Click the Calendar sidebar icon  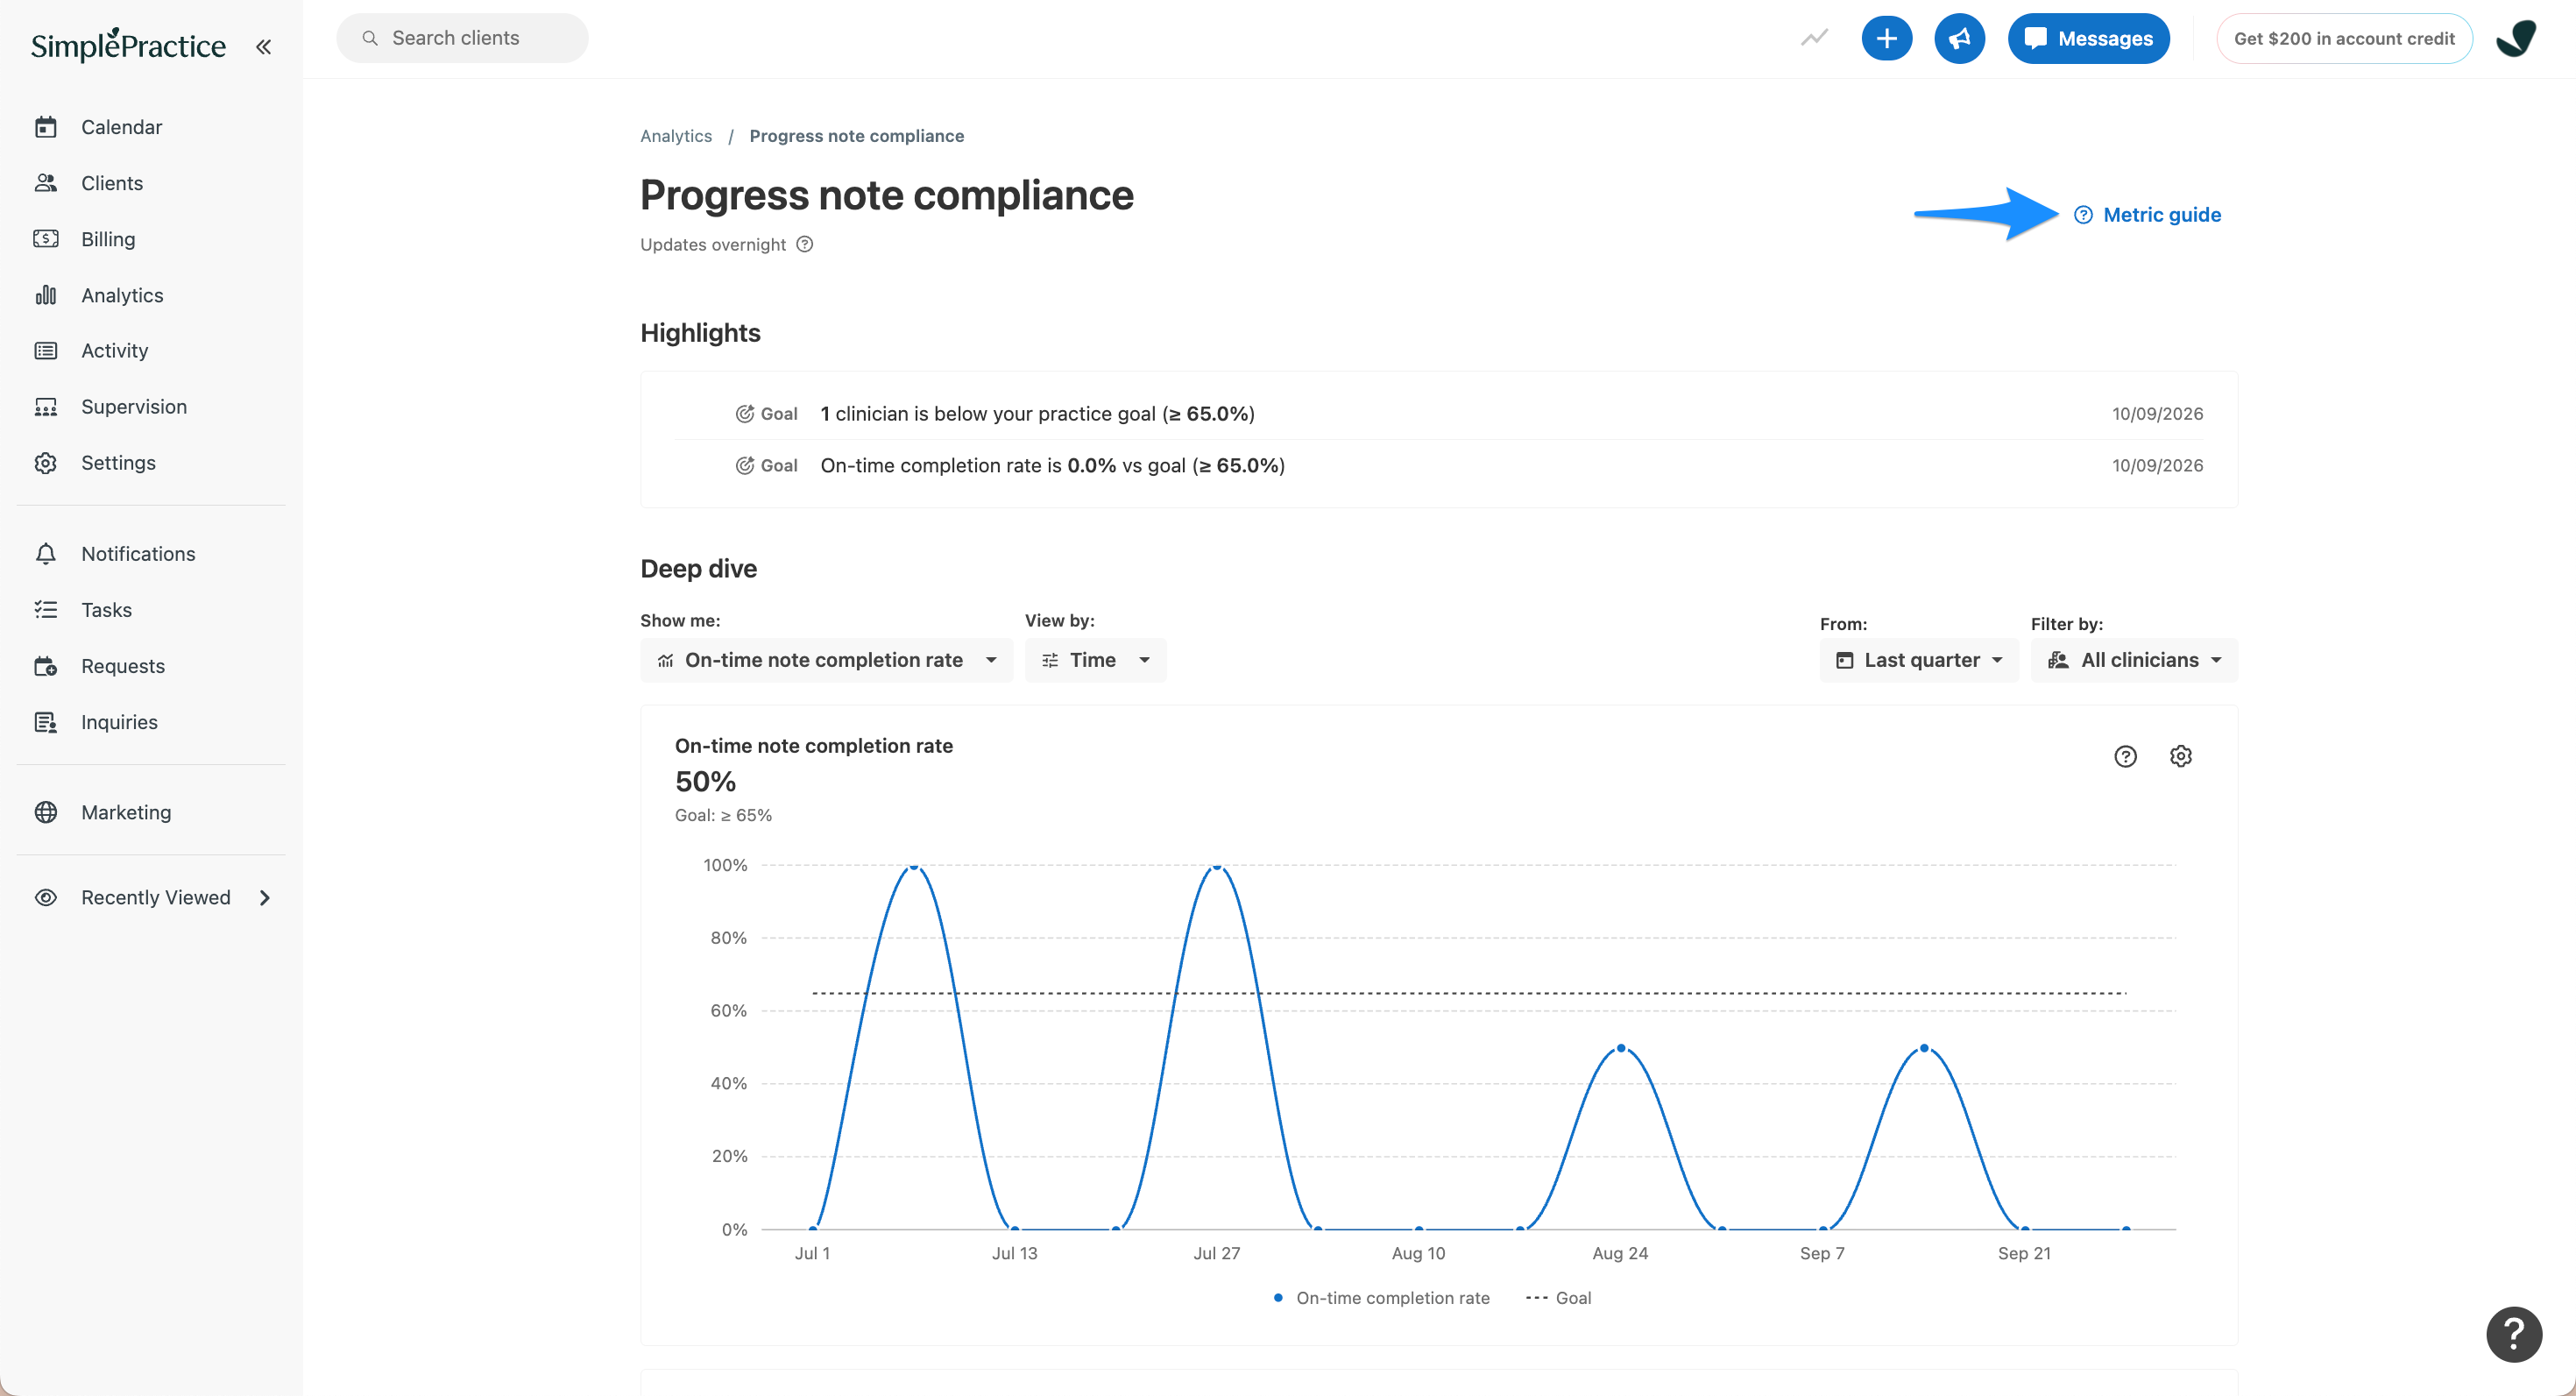pos(46,127)
